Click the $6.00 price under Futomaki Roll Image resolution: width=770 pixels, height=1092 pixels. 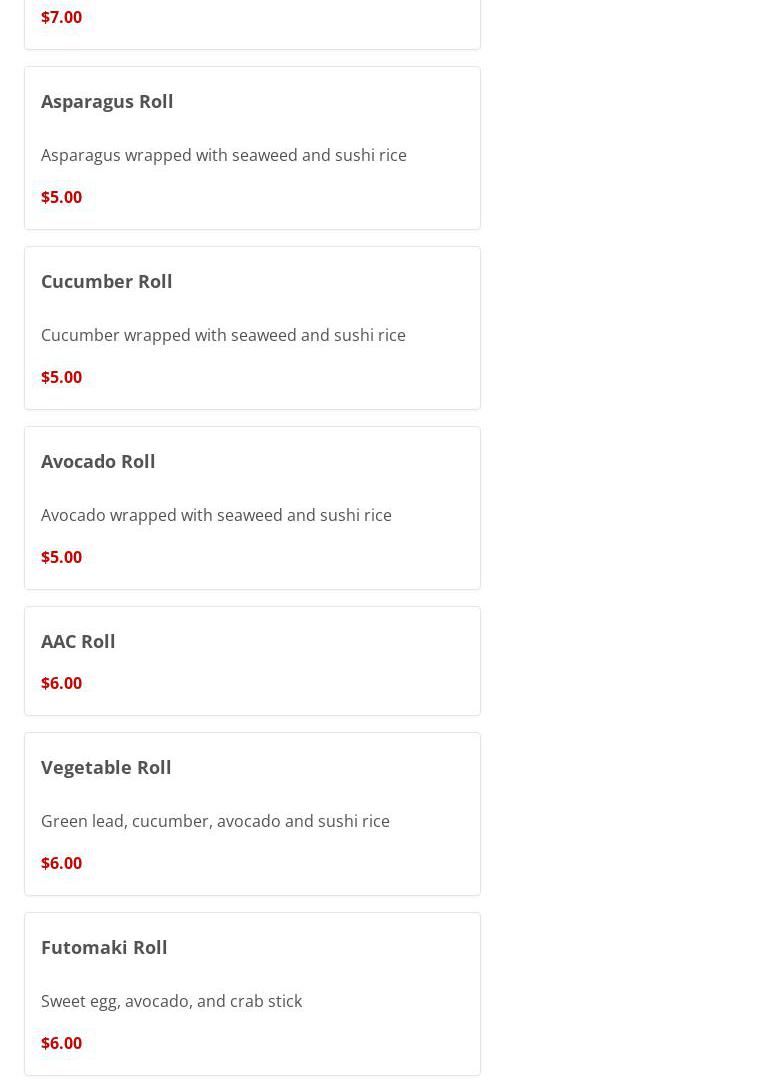point(61,1043)
